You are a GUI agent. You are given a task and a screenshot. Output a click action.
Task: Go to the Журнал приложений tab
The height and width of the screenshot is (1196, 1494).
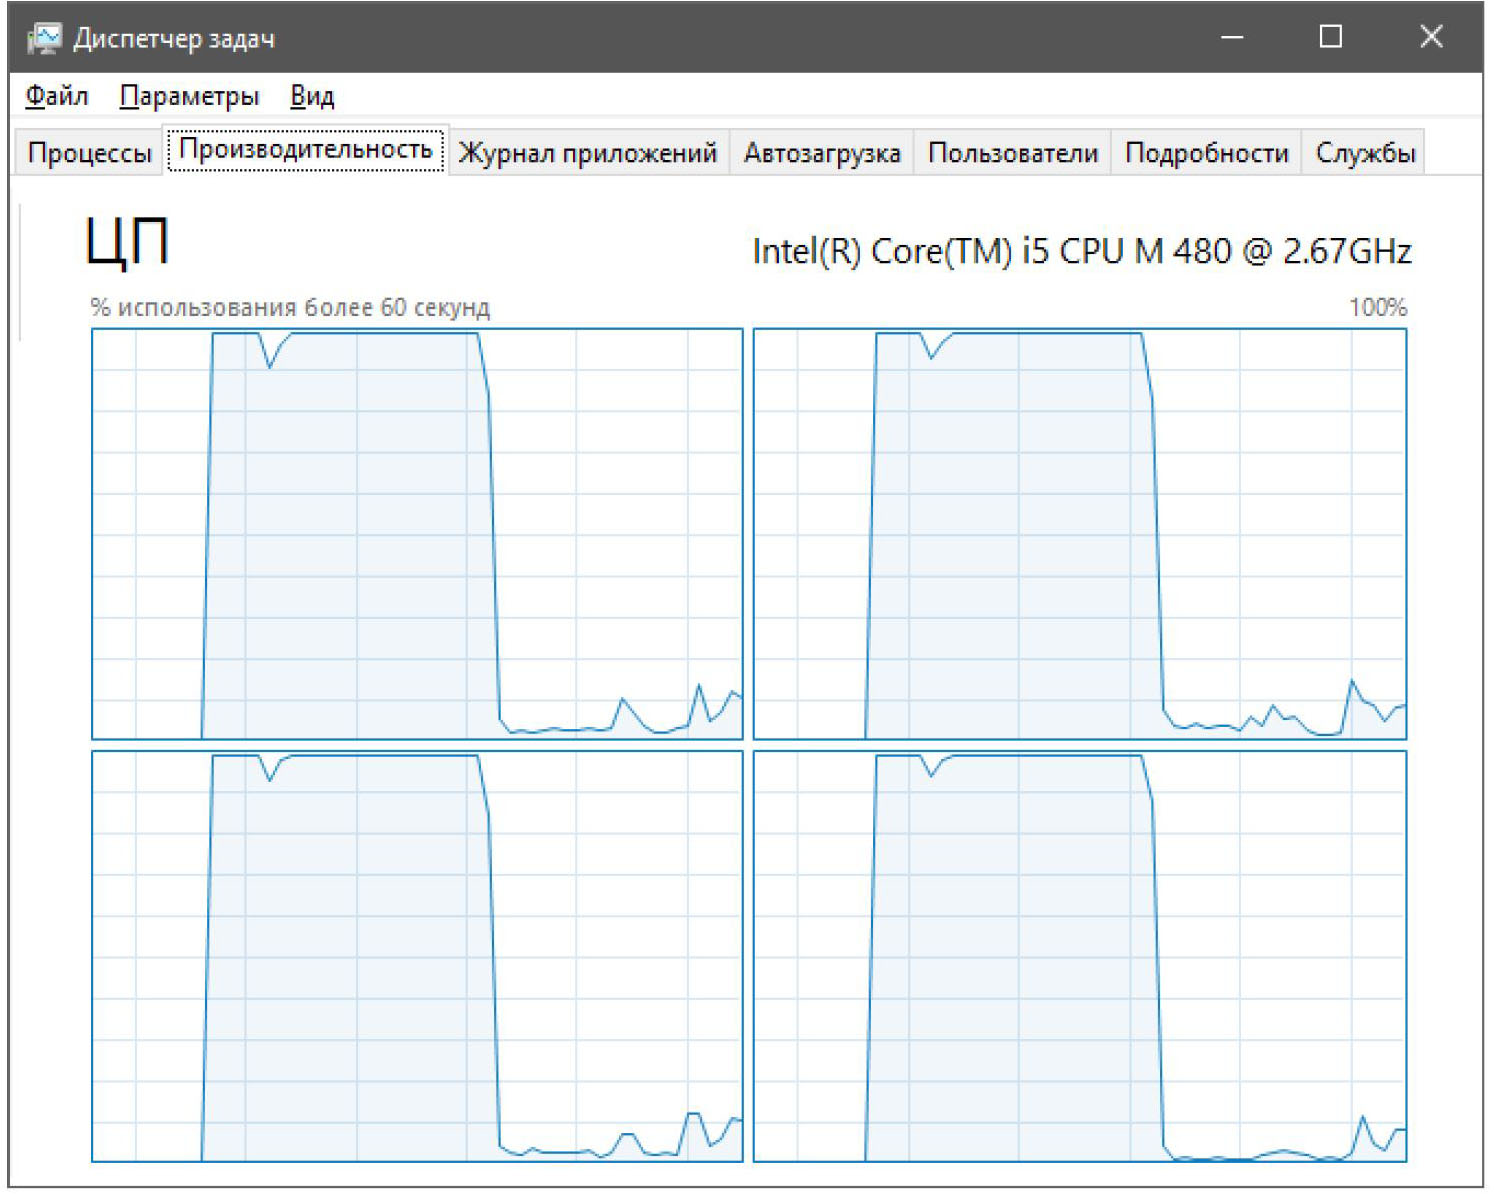(x=588, y=153)
